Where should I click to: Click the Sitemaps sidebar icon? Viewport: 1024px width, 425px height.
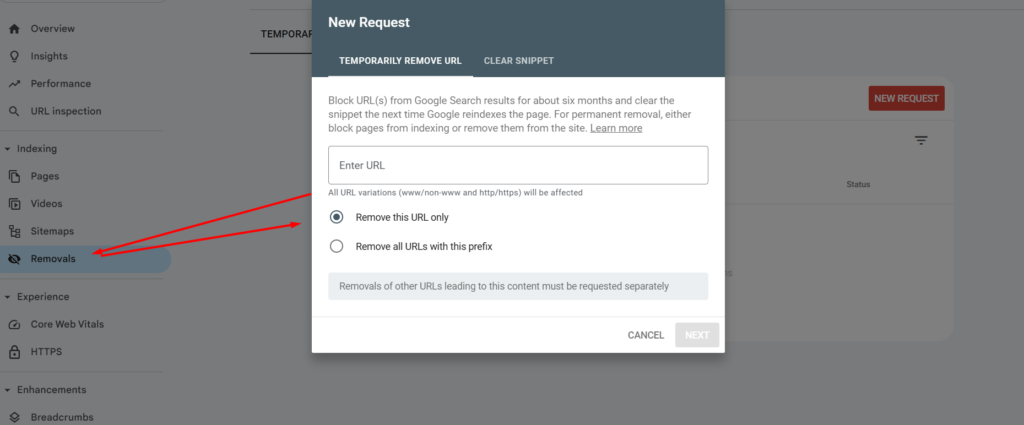pos(14,231)
